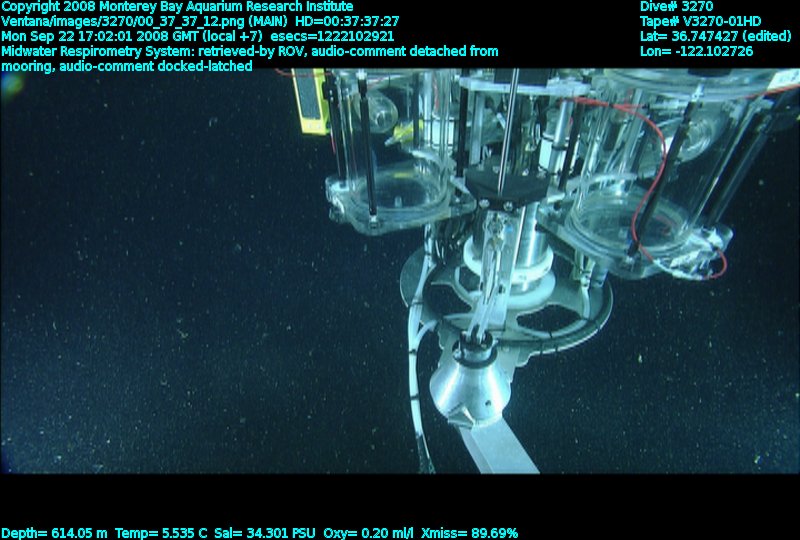Click the 'Midwater Respirometry System' annotation line

pos(249,51)
